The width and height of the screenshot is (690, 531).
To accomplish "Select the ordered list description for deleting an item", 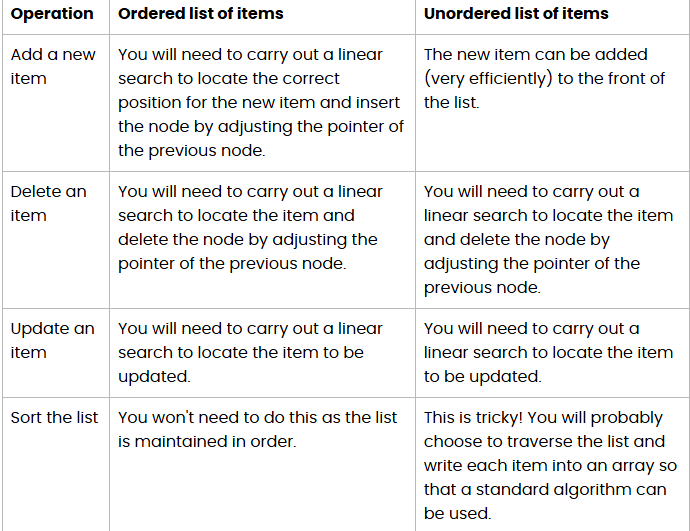I will point(250,227).
